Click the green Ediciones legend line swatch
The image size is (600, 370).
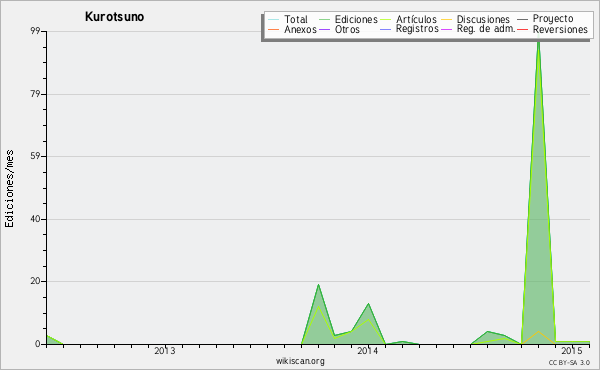point(324,20)
